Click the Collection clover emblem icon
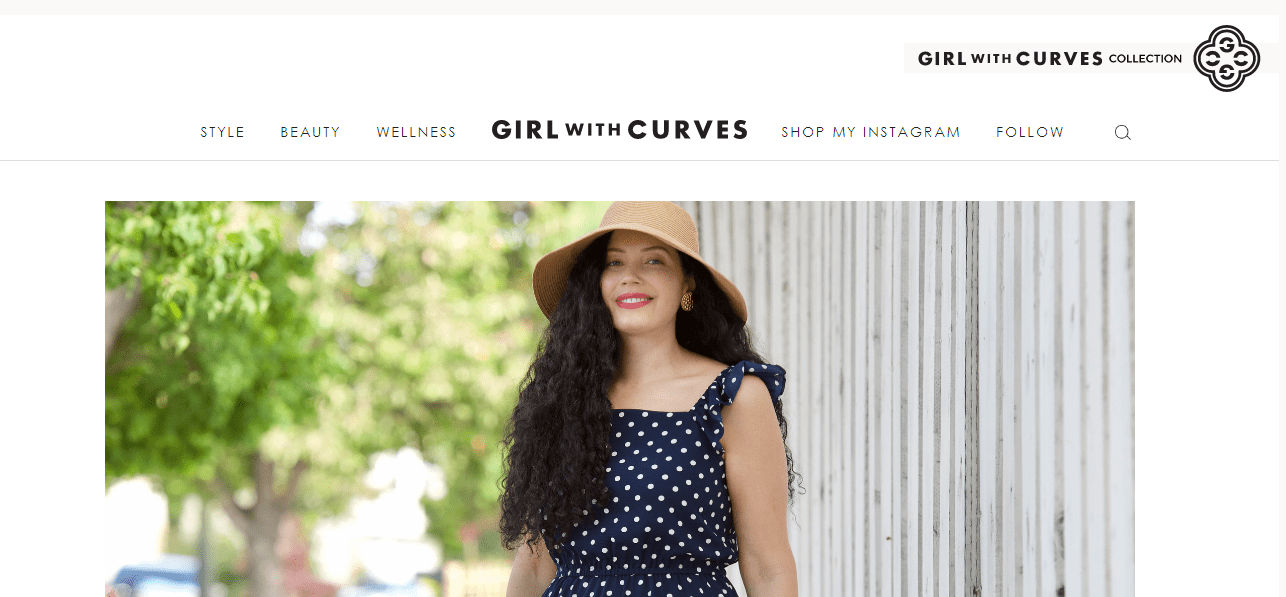 tap(1226, 58)
